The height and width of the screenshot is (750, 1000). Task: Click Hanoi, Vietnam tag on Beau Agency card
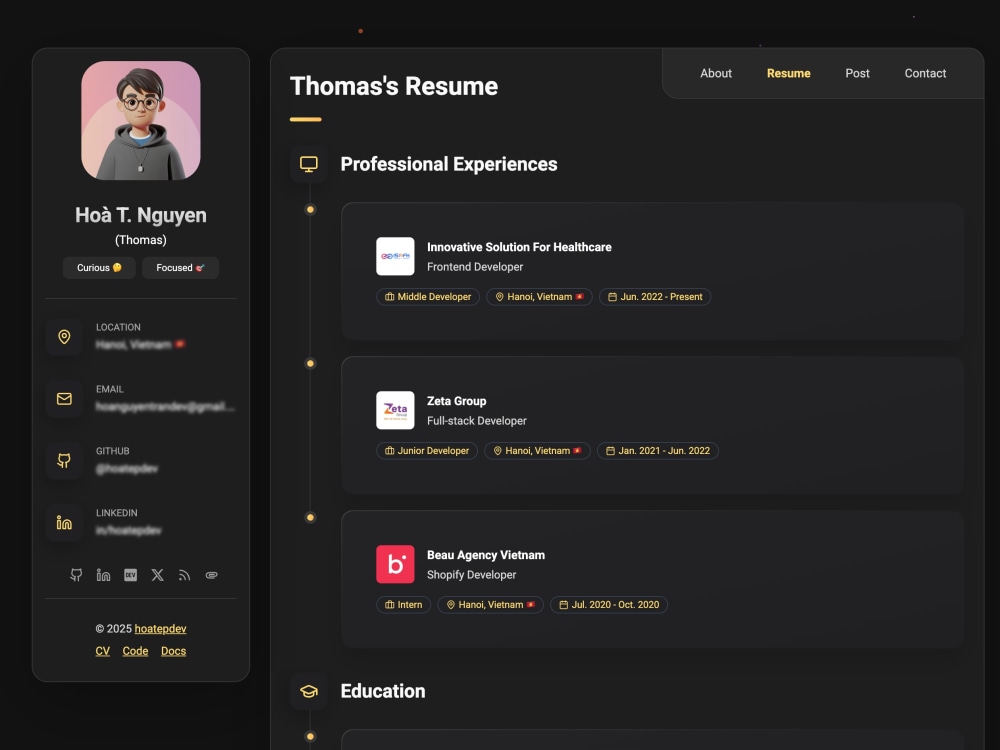(x=490, y=605)
